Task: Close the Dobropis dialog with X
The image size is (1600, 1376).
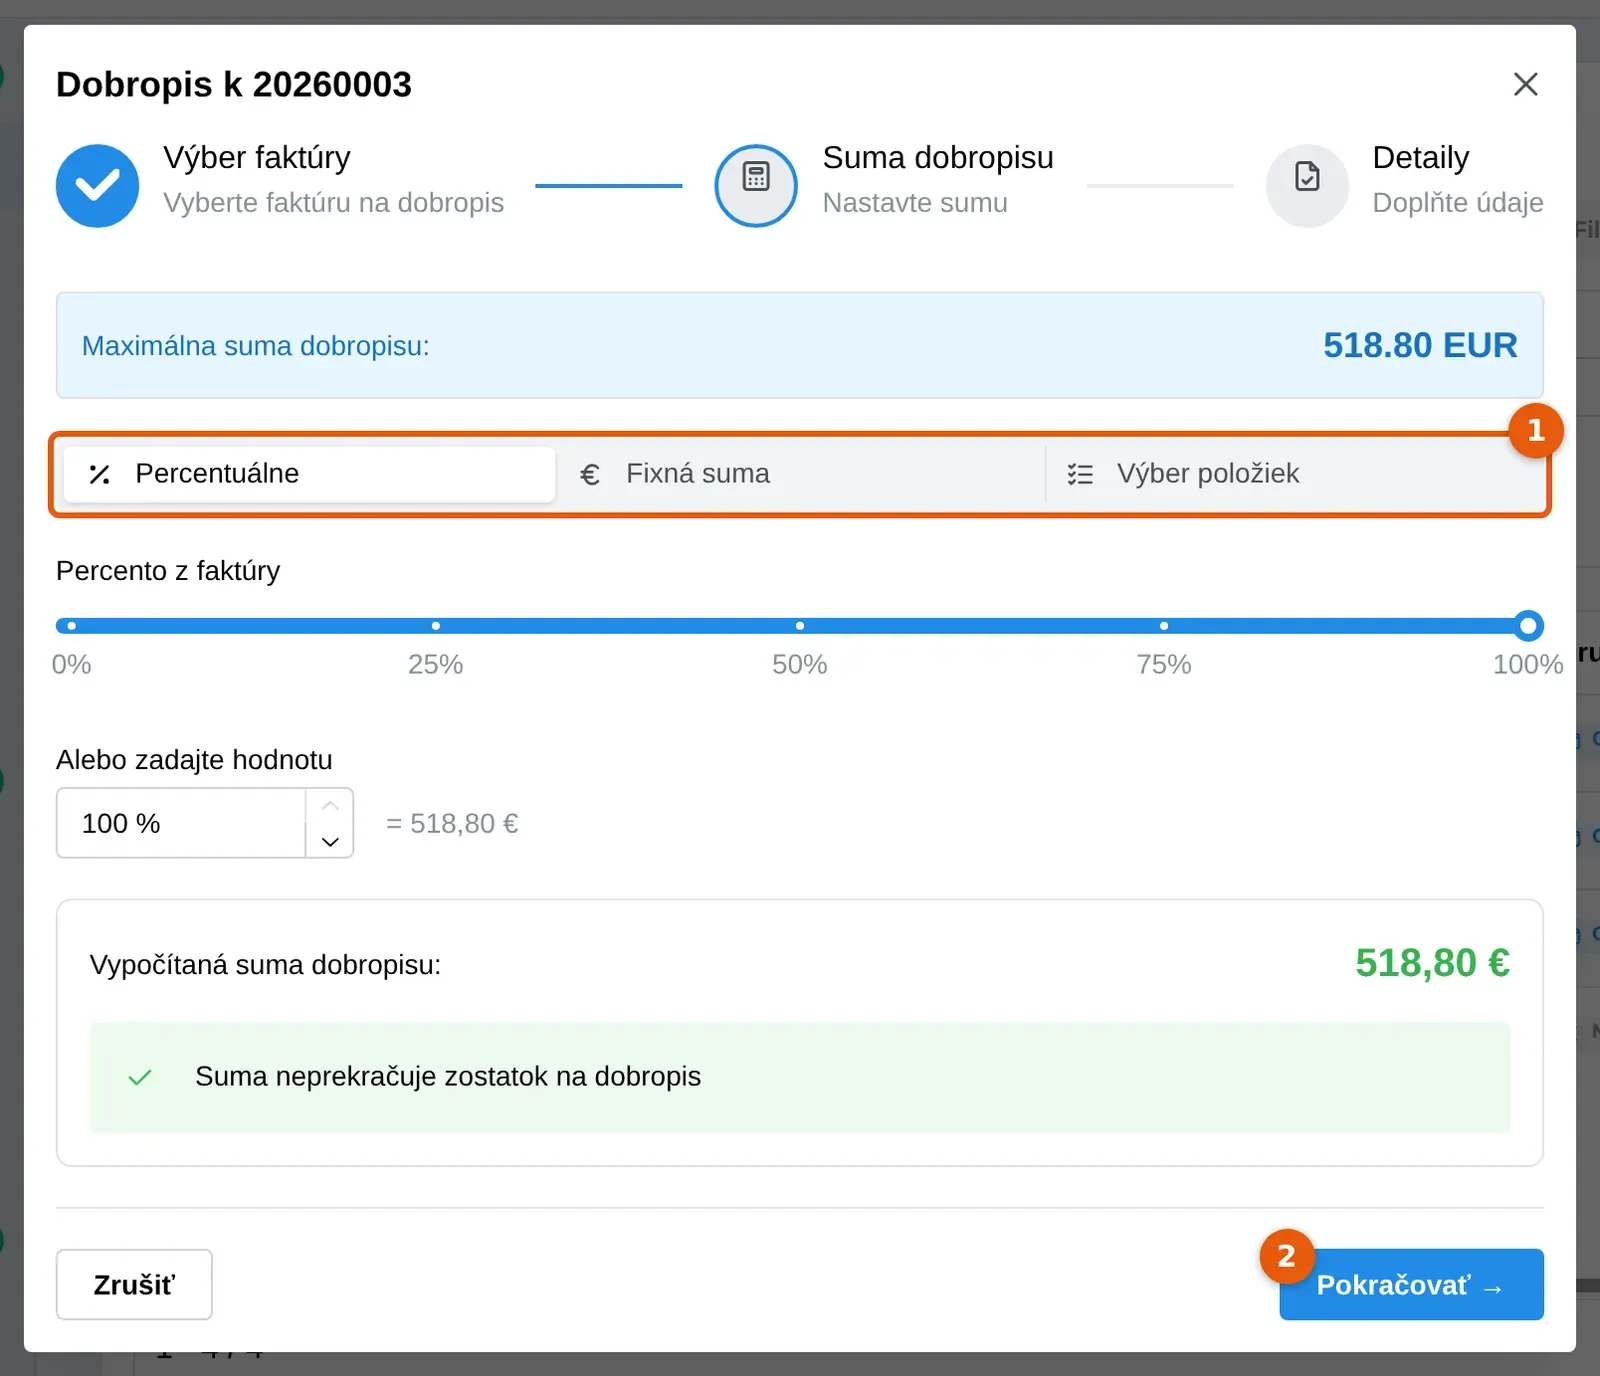Action: click(x=1525, y=84)
